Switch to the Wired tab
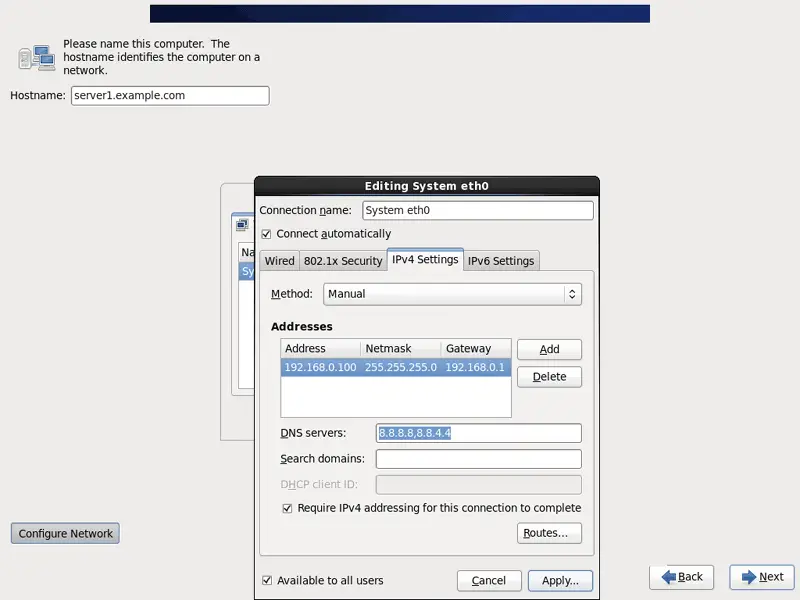This screenshot has width=800, height=600. pyautogui.click(x=279, y=261)
